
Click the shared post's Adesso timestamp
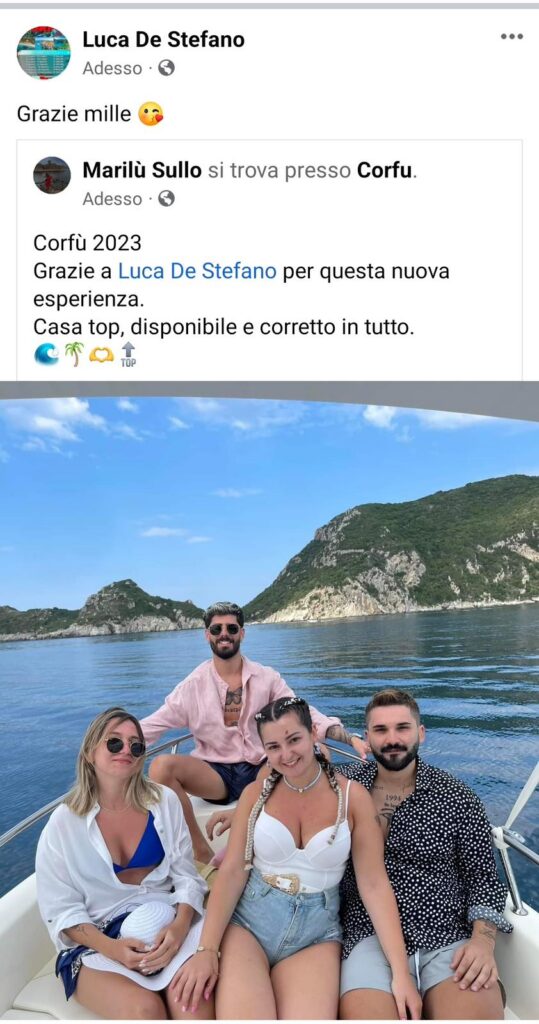coord(112,199)
